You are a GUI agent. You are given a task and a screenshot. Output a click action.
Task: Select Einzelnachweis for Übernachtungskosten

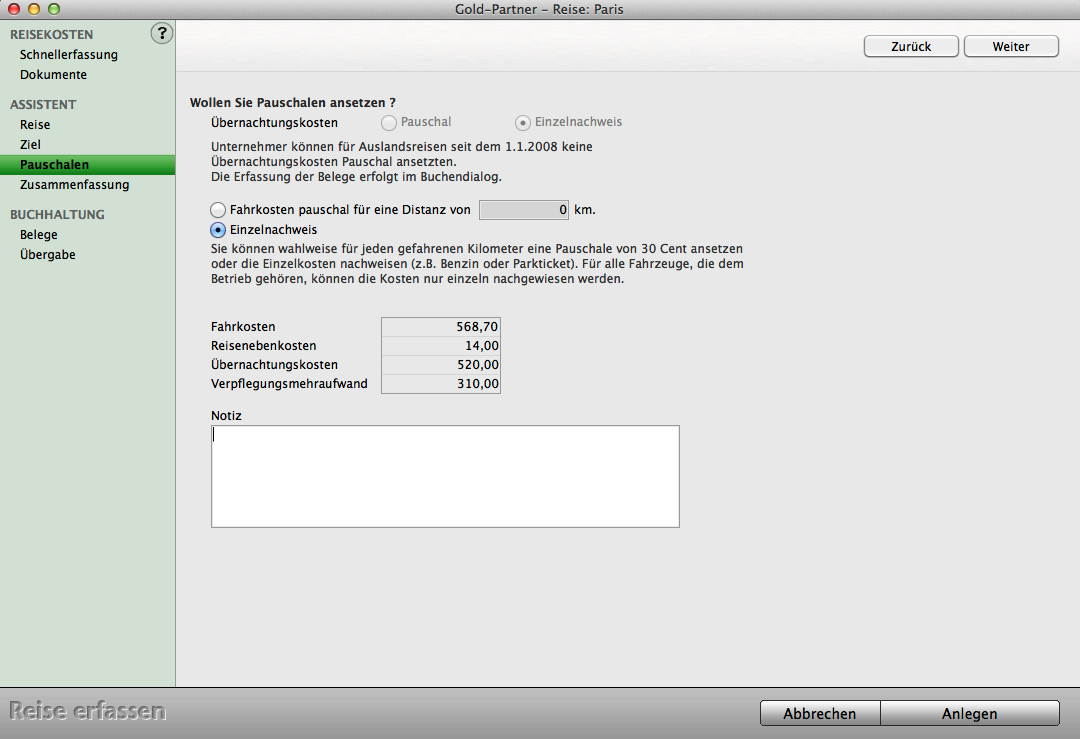[x=523, y=122]
